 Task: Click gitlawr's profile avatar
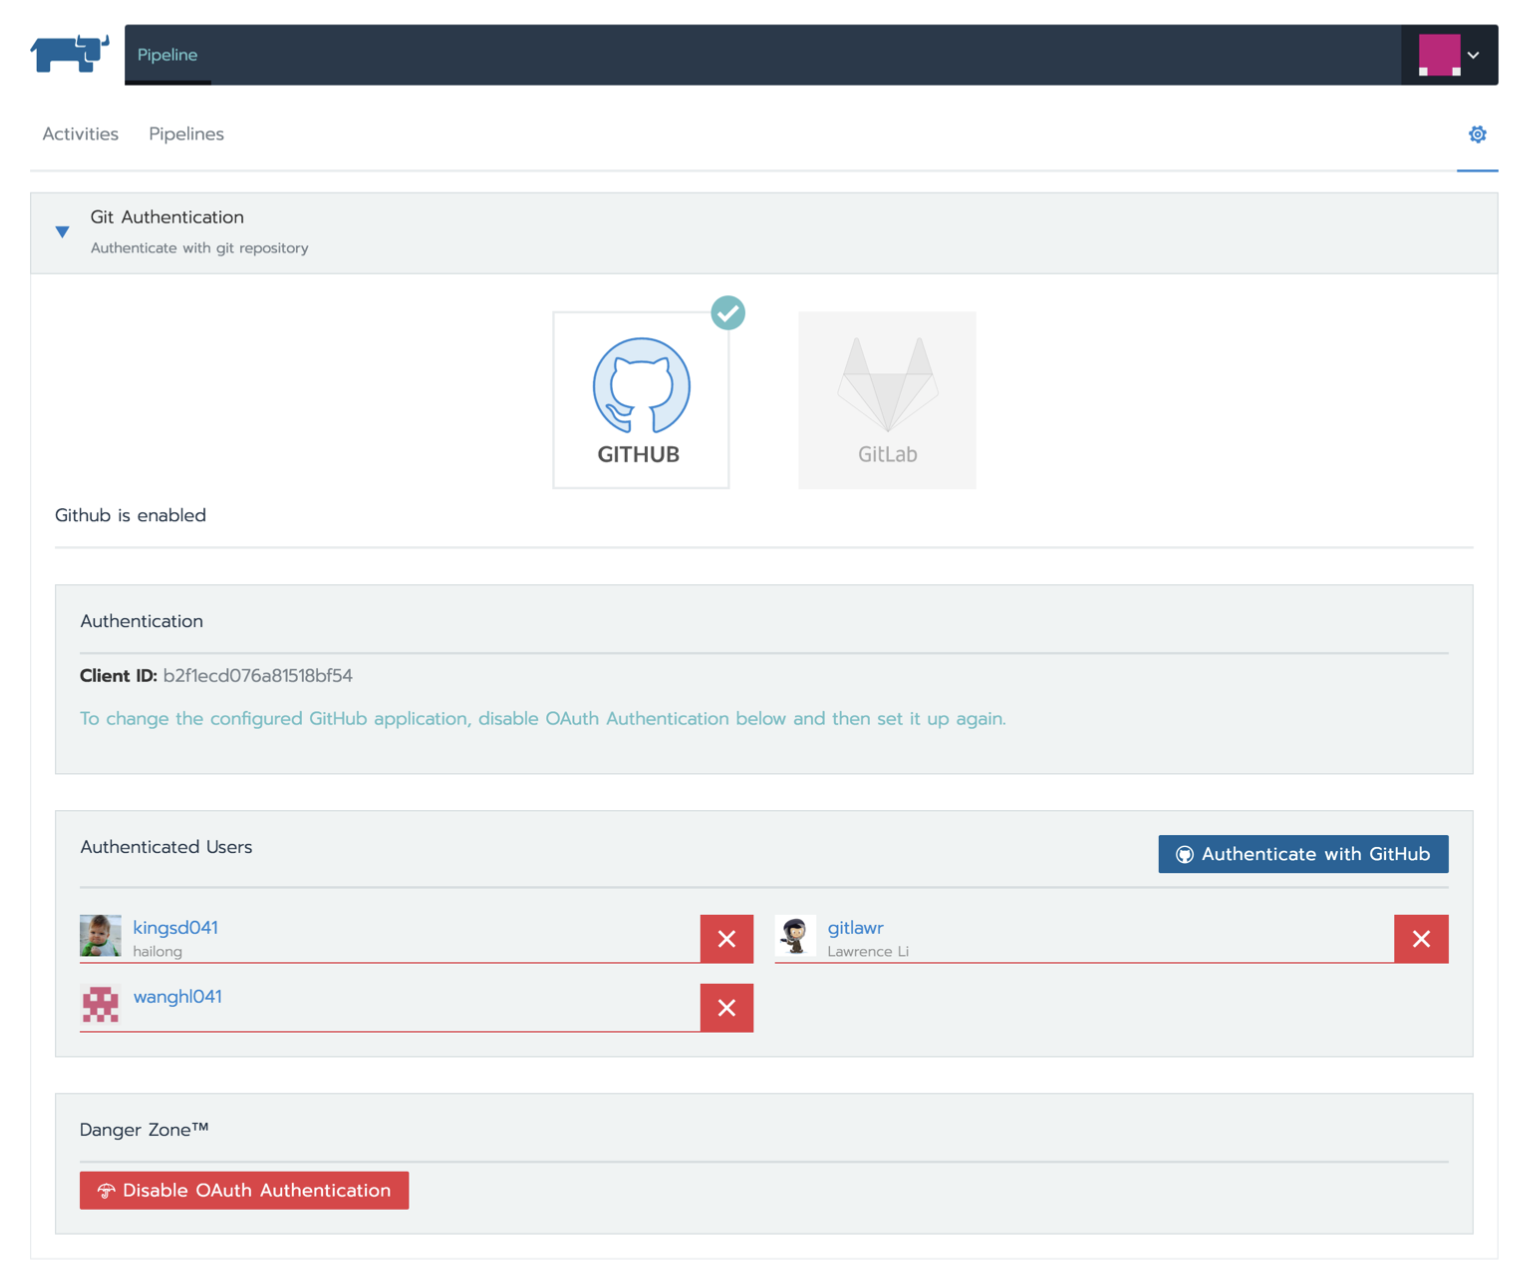coord(795,935)
